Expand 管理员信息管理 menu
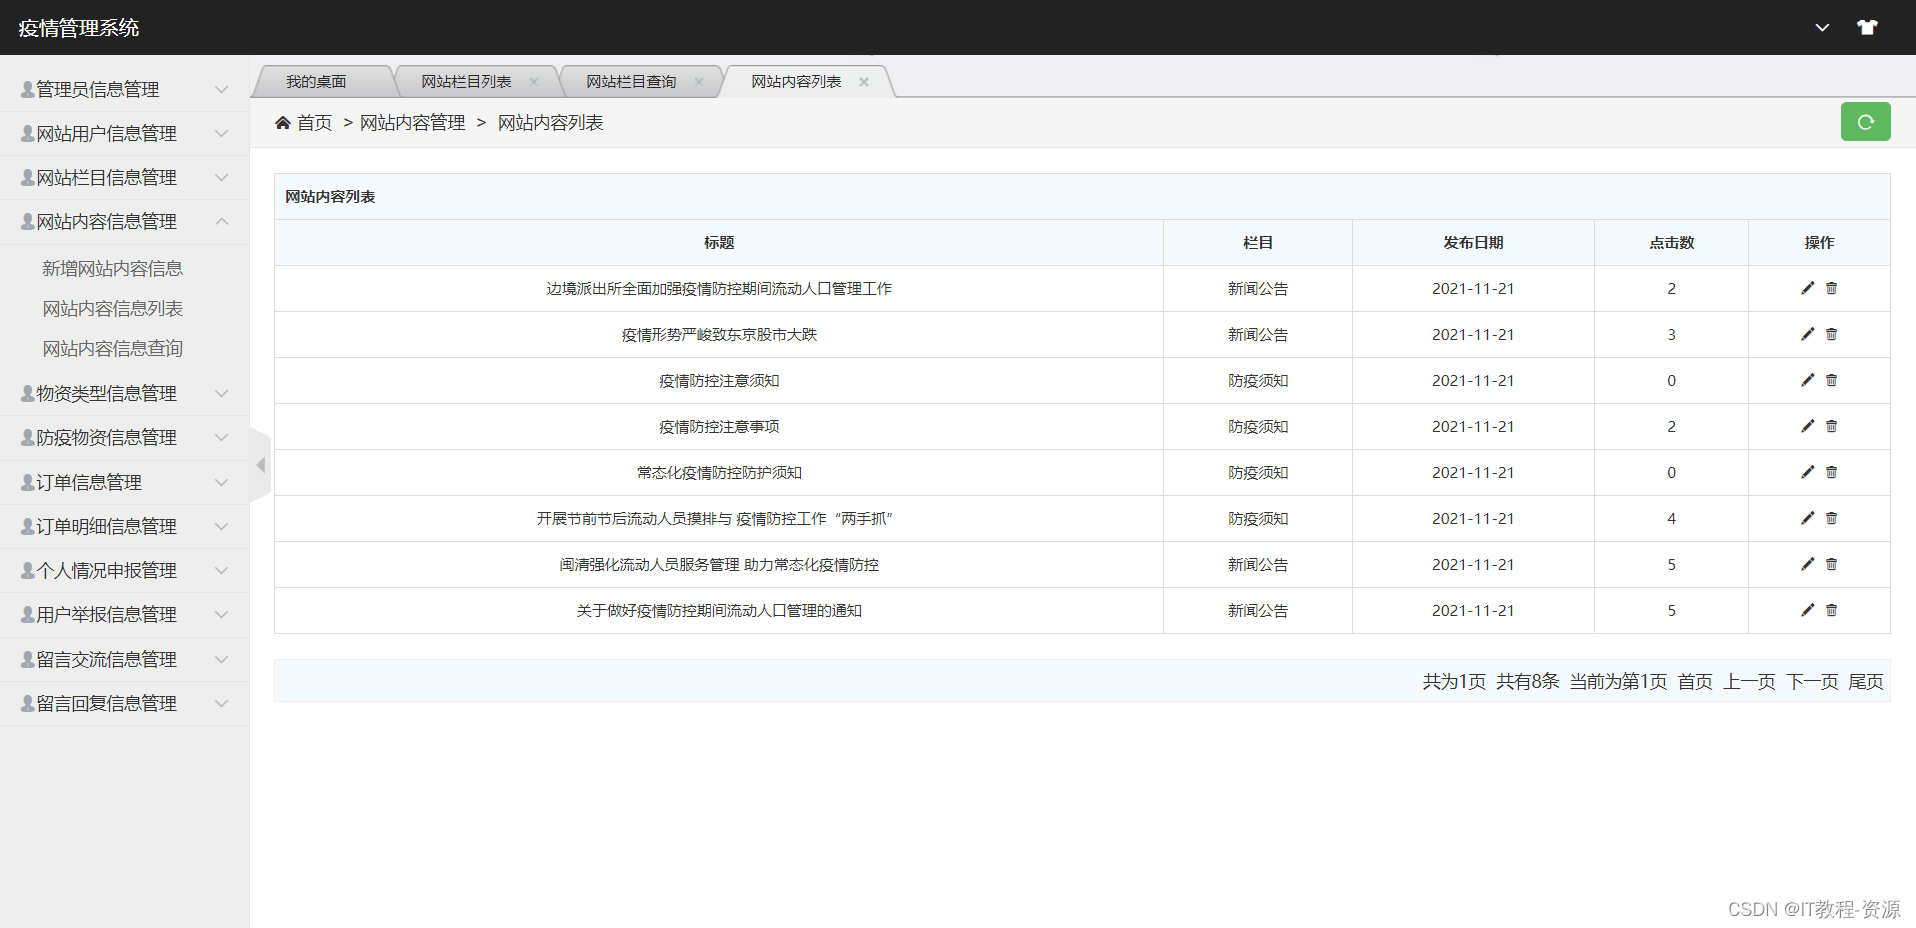 coord(124,89)
